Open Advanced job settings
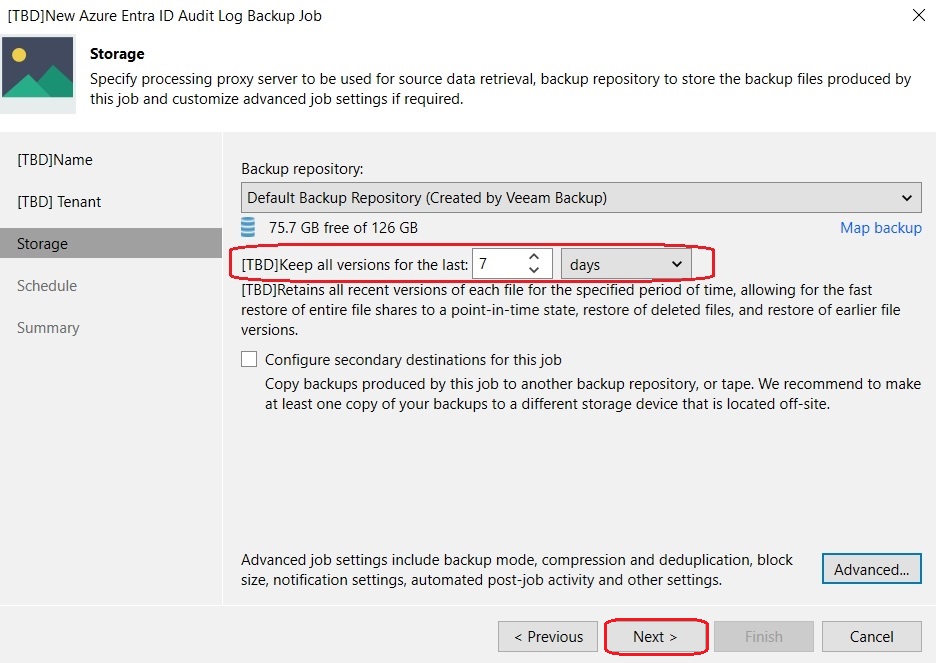Screen dimensions: 936x663 [872, 569]
